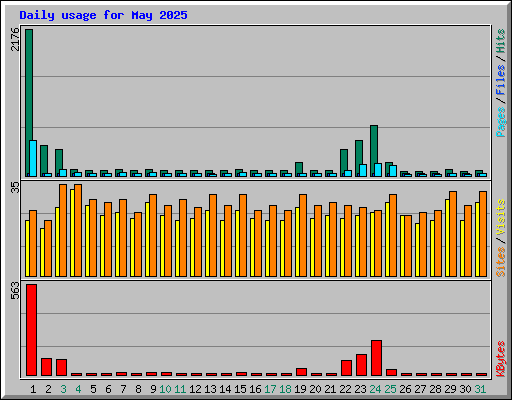
Task: Click the orange sites bar for day 13
Action: point(213,235)
